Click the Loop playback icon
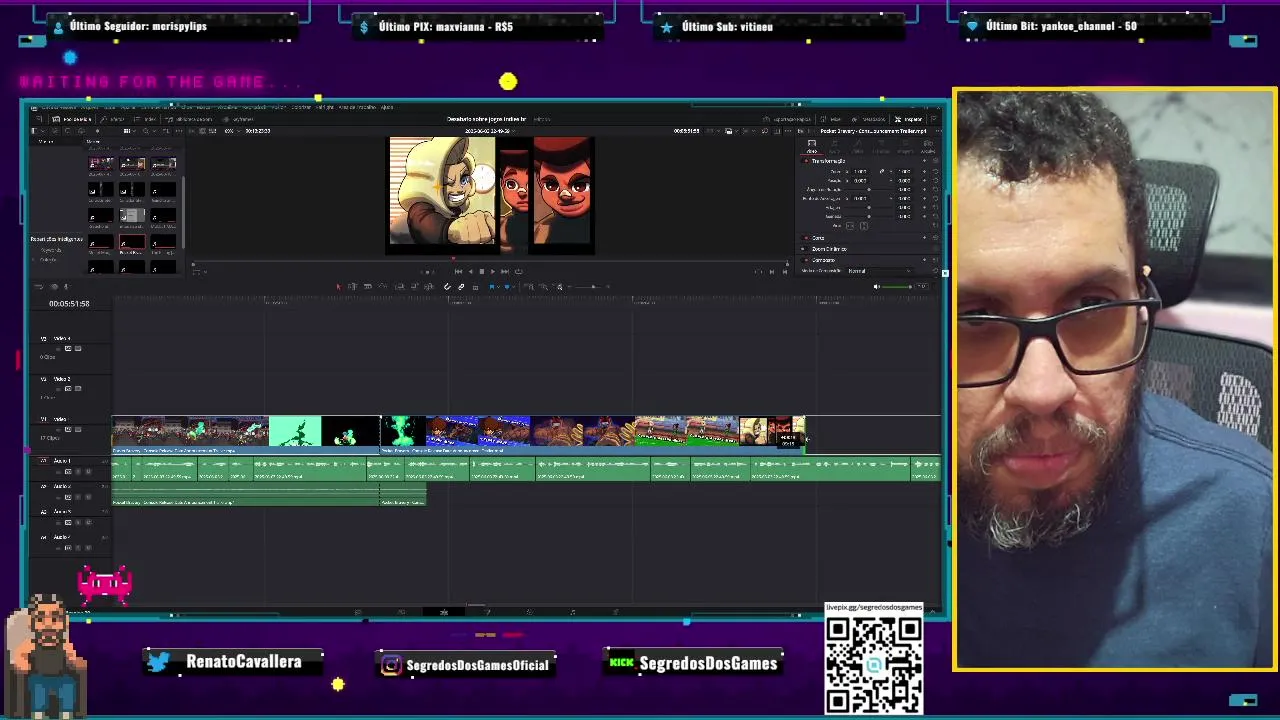Image resolution: width=1280 pixels, height=720 pixels. tap(518, 271)
